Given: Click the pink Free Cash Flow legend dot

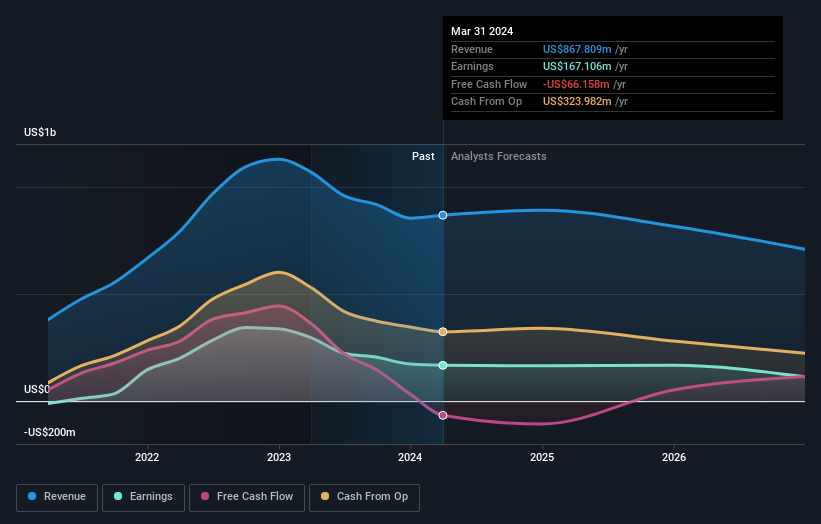Looking at the screenshot, I should pos(205,496).
